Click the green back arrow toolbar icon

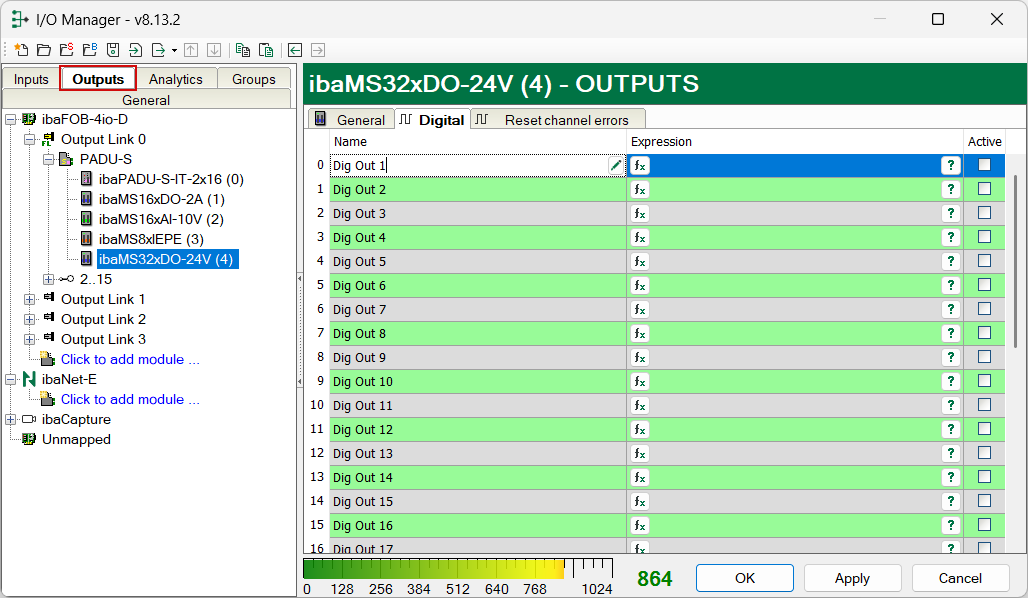click(x=295, y=49)
